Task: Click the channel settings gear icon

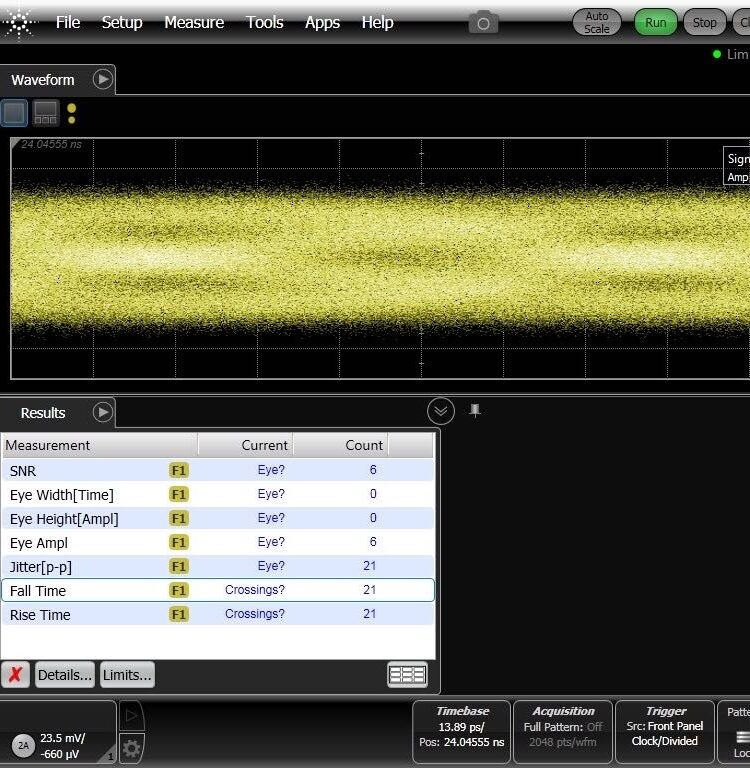Action: [x=131, y=747]
